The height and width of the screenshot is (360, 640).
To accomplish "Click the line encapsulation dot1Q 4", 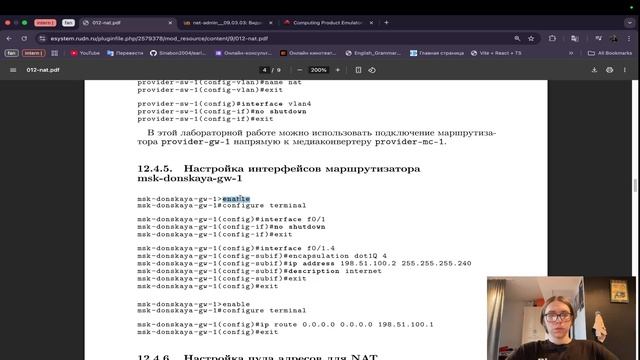I will coord(262,256).
